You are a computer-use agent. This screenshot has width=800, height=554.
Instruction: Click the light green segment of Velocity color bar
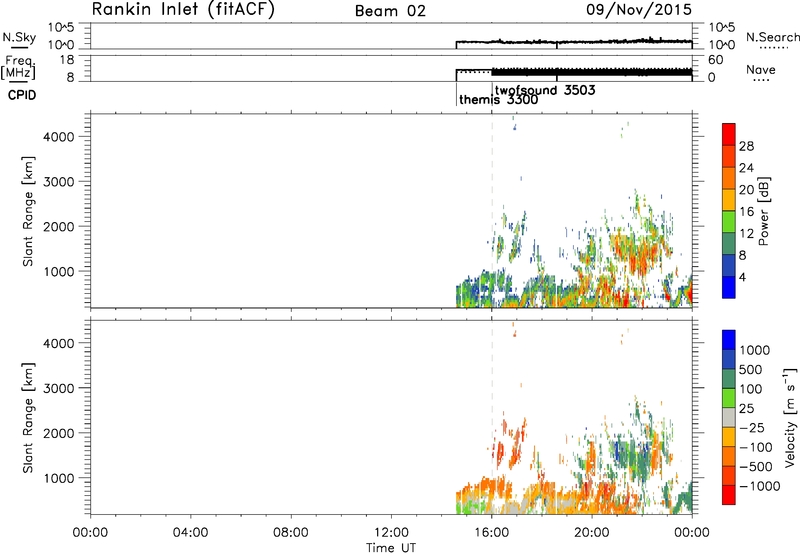pos(729,398)
